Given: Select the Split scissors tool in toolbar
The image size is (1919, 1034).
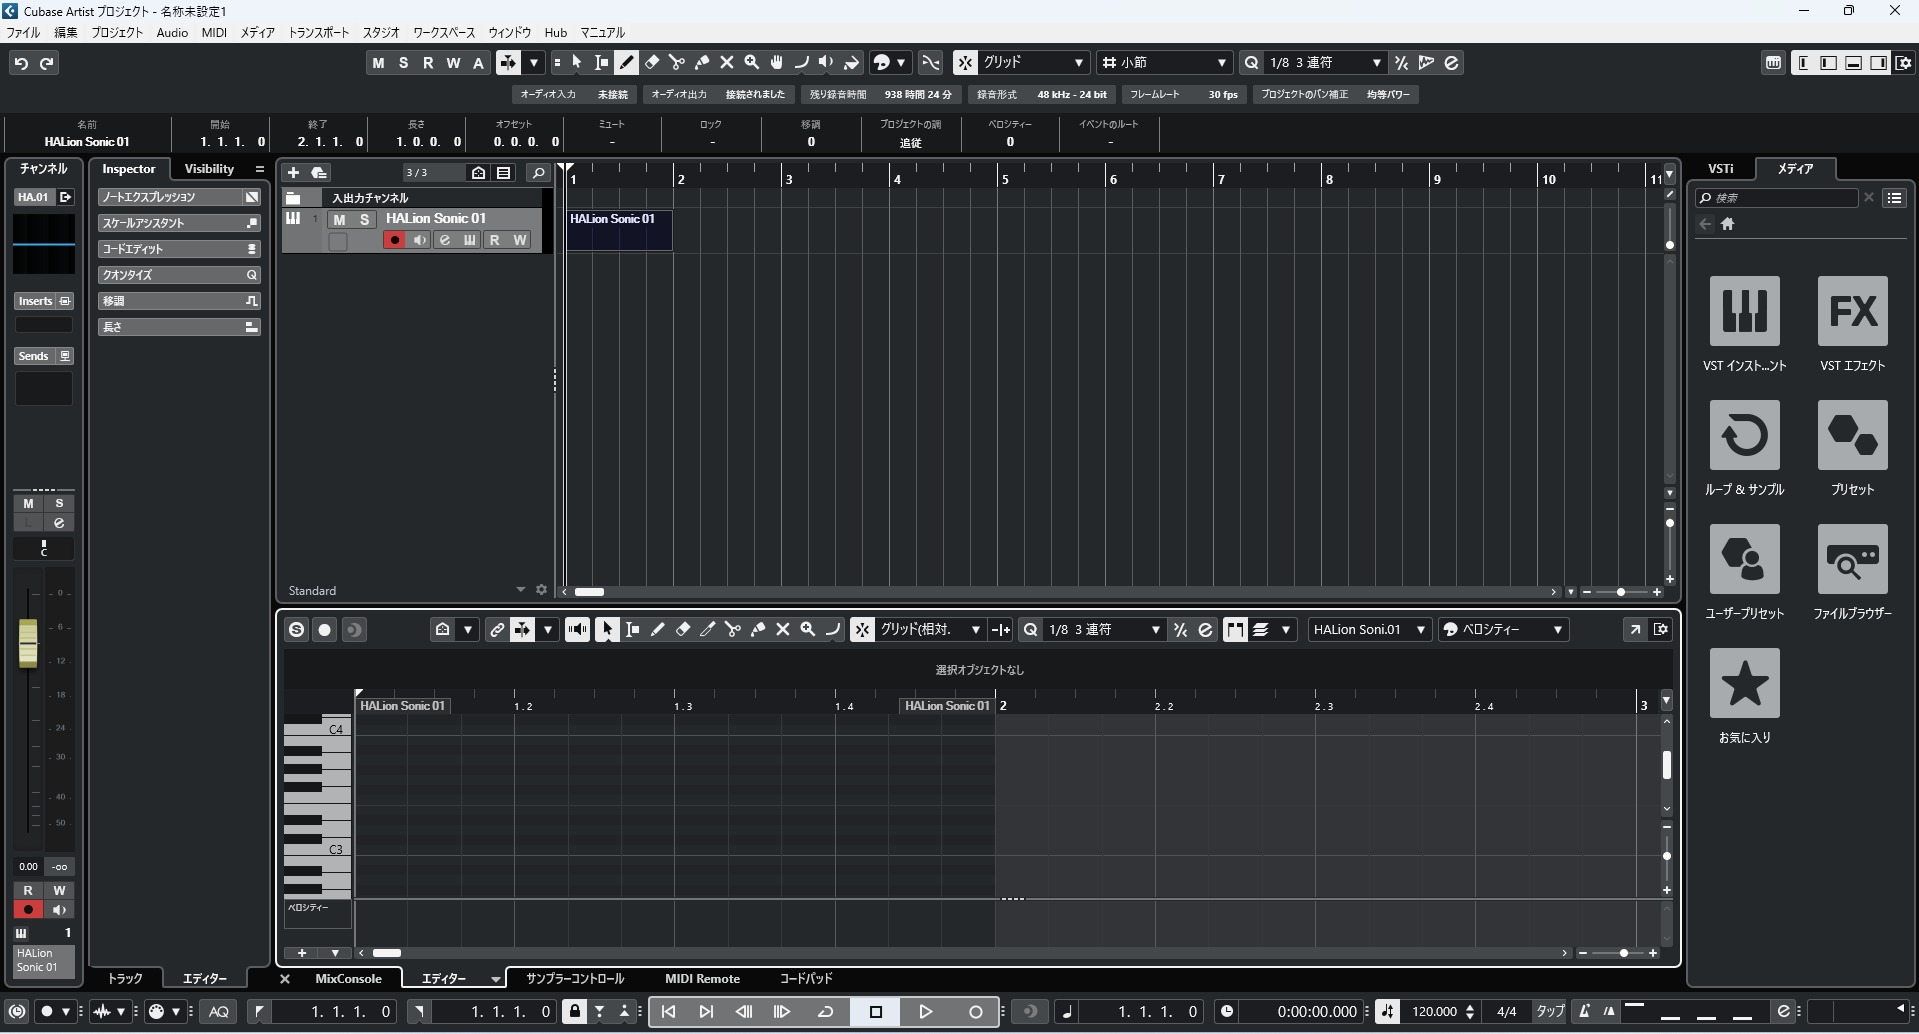Looking at the screenshot, I should 677,63.
